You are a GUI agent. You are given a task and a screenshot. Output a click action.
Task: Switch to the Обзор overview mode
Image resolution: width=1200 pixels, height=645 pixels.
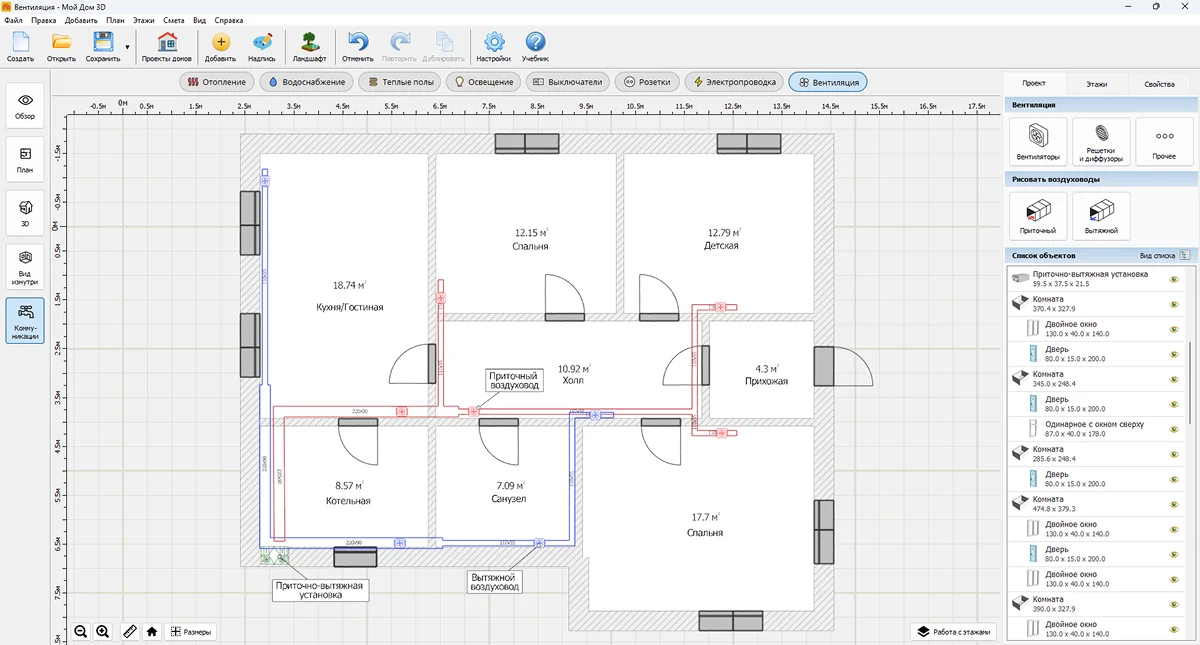click(25, 106)
